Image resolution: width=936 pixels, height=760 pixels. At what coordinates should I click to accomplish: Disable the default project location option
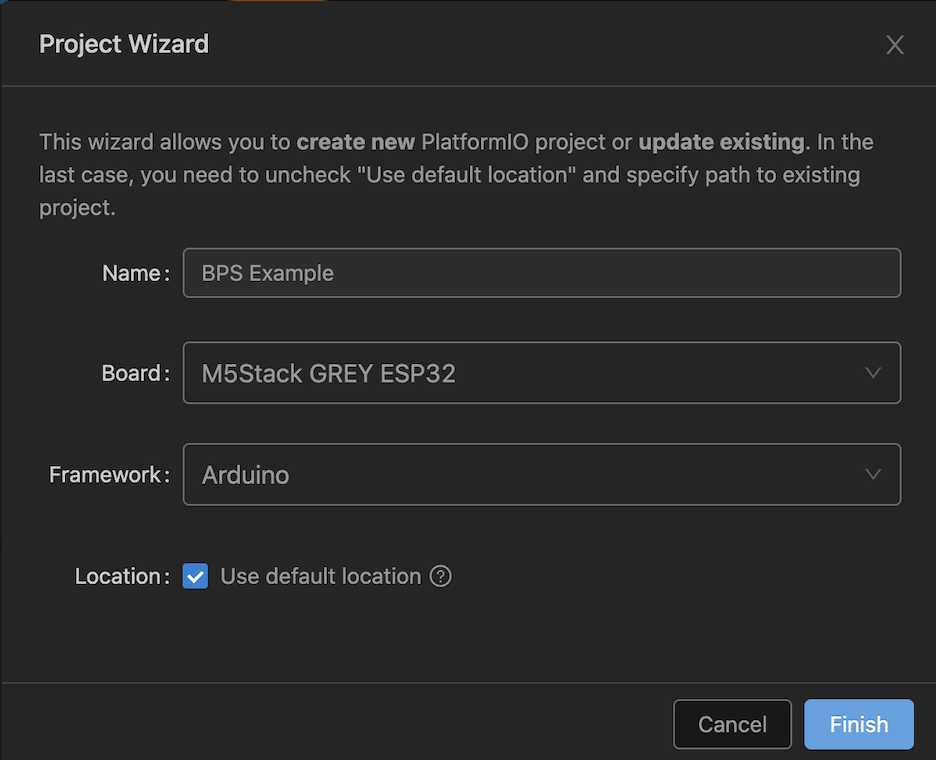(194, 576)
